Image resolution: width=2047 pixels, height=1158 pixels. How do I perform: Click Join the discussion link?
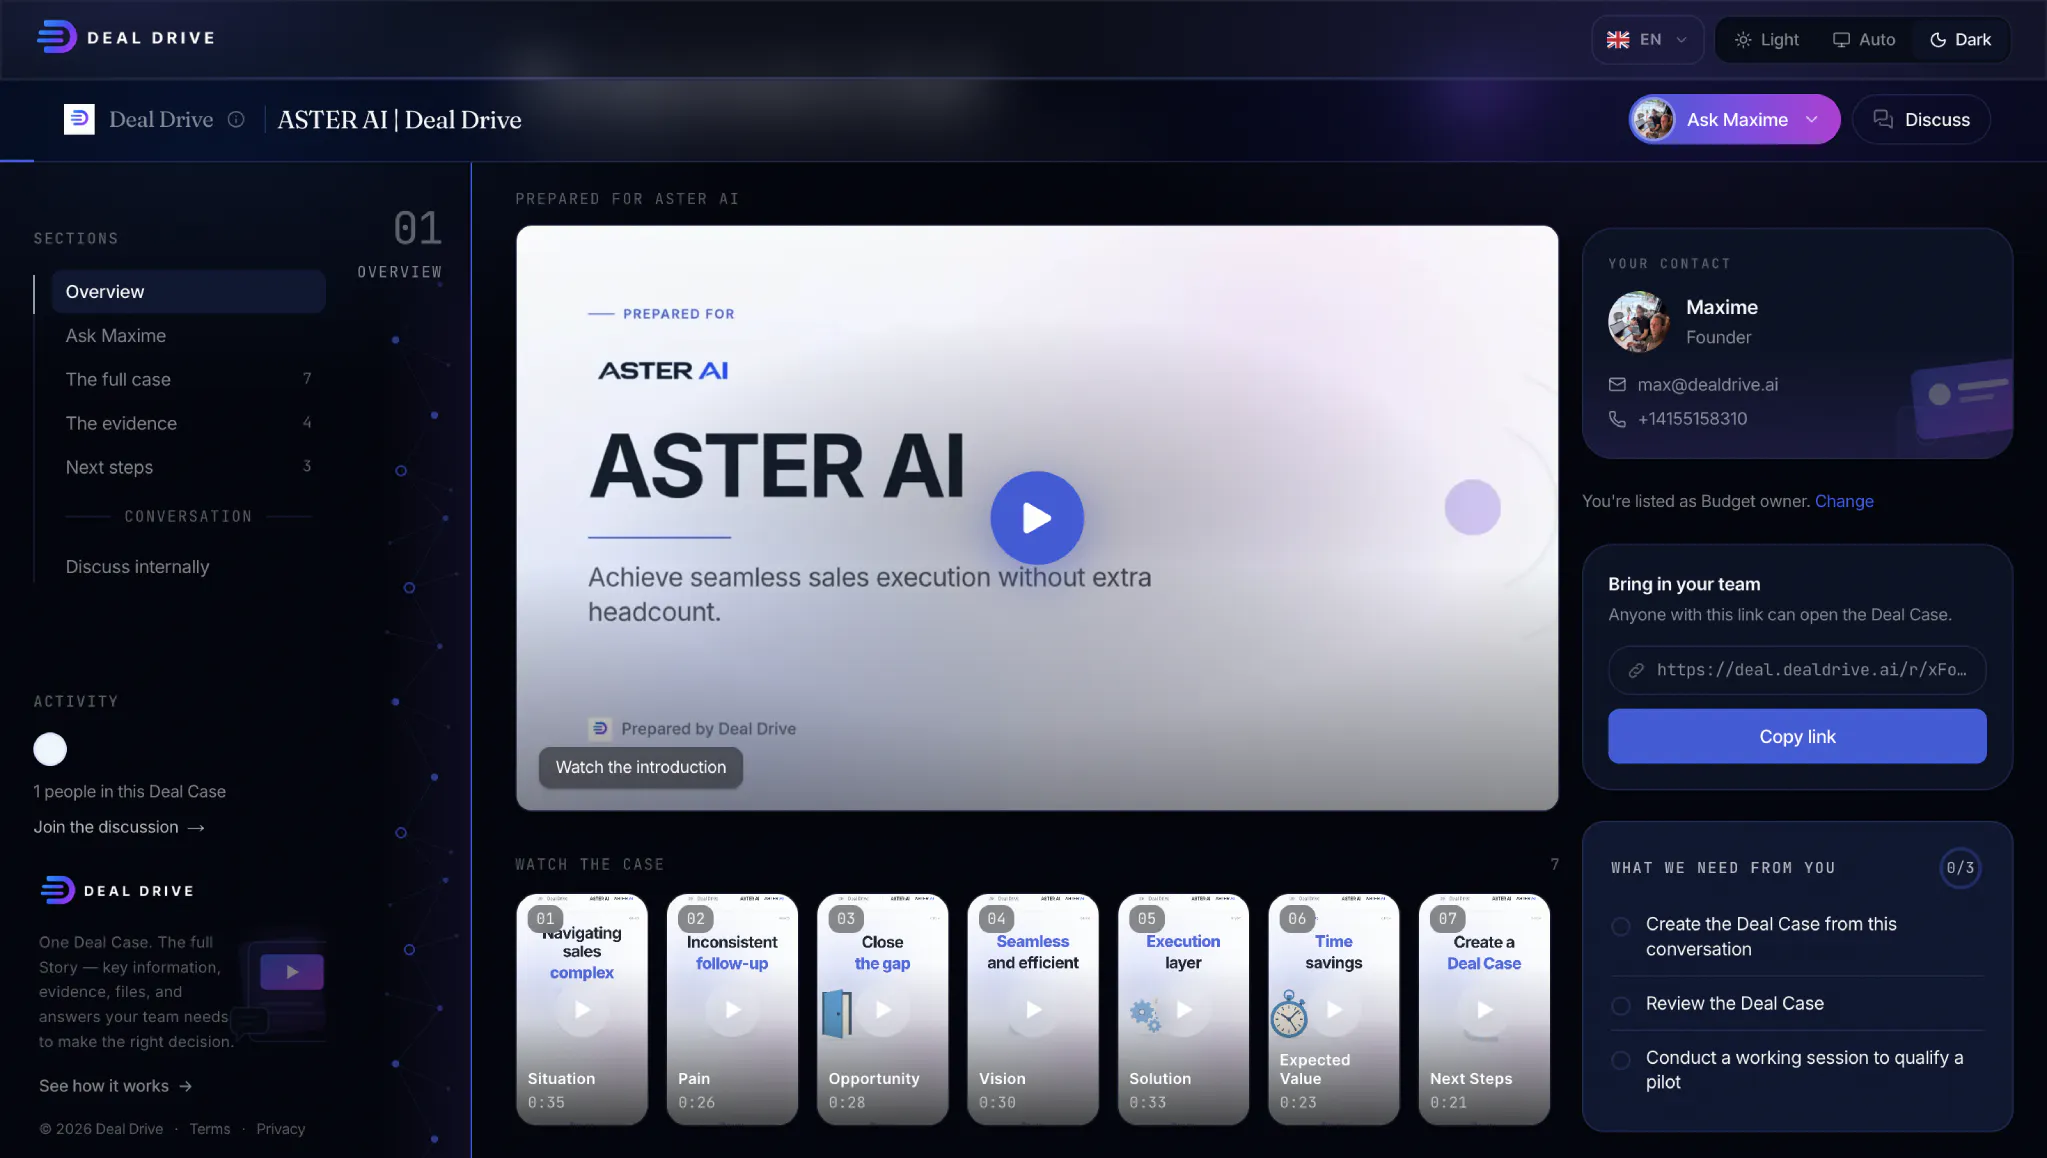pos(119,827)
